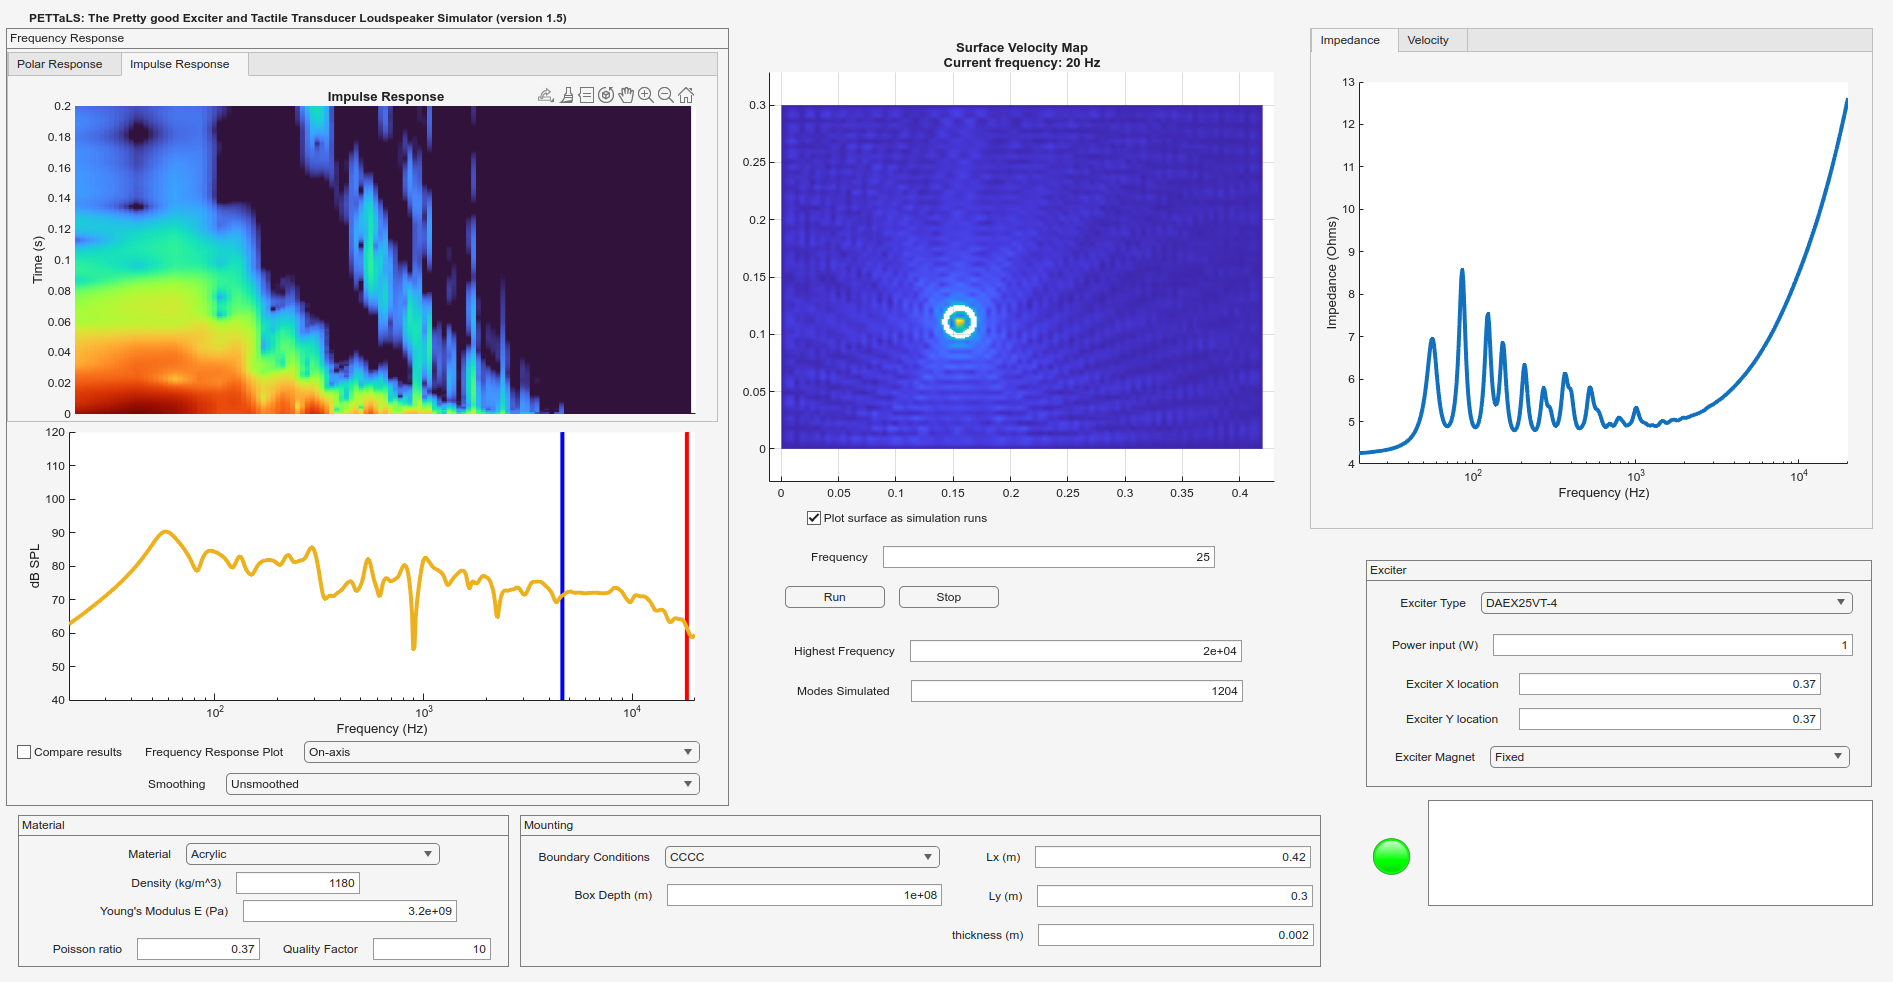Click the export axes icon above Impulse Response
This screenshot has height=982, width=1893.
coord(546,95)
